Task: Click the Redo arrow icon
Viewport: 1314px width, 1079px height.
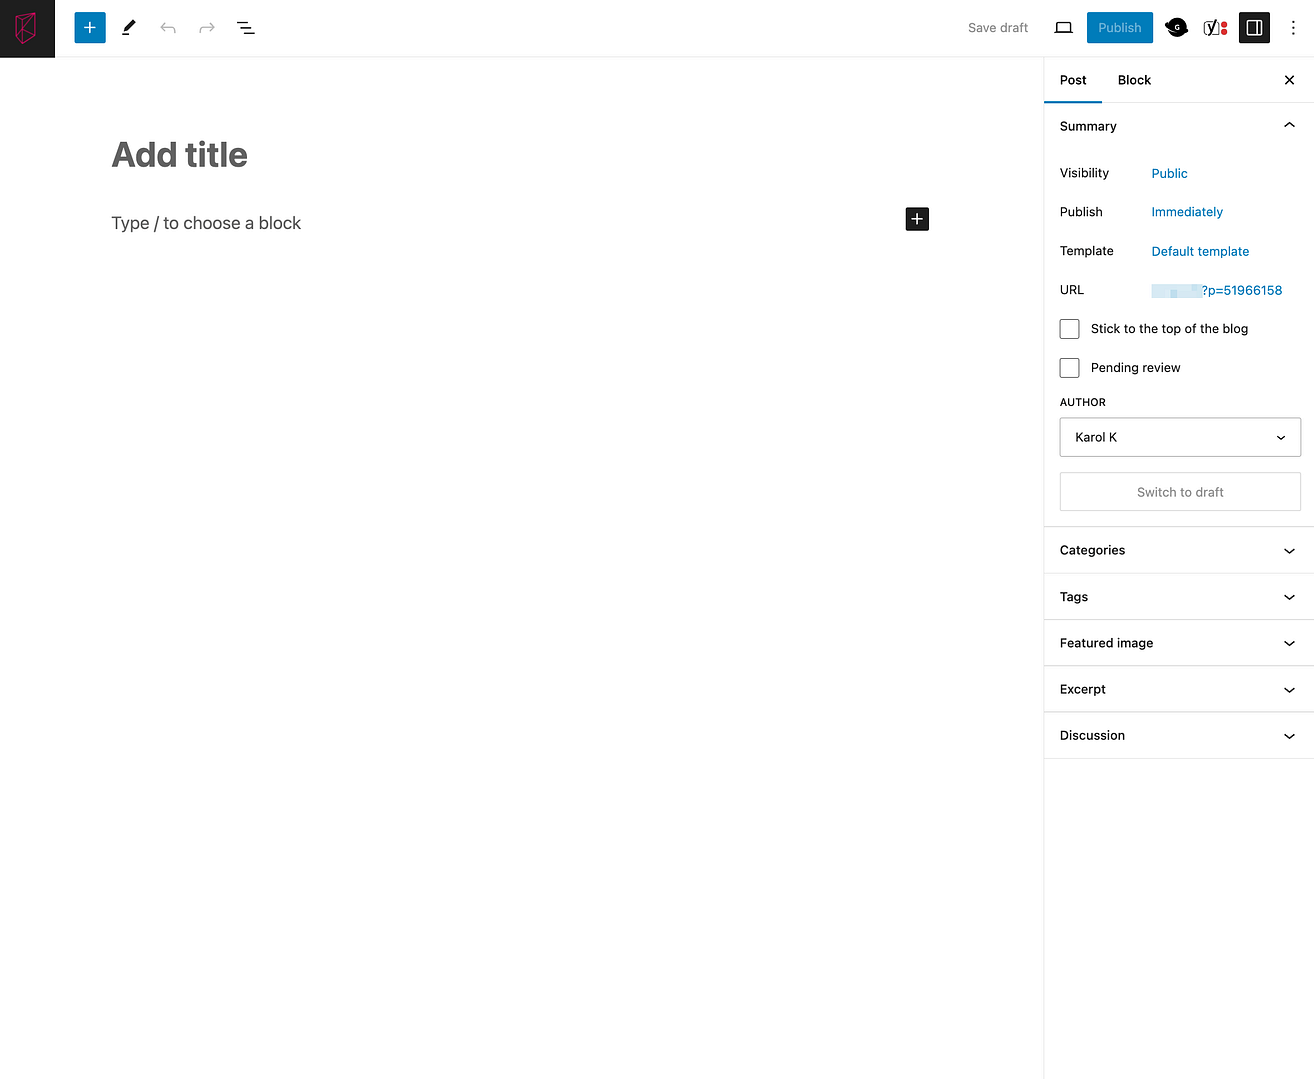Action: point(206,27)
